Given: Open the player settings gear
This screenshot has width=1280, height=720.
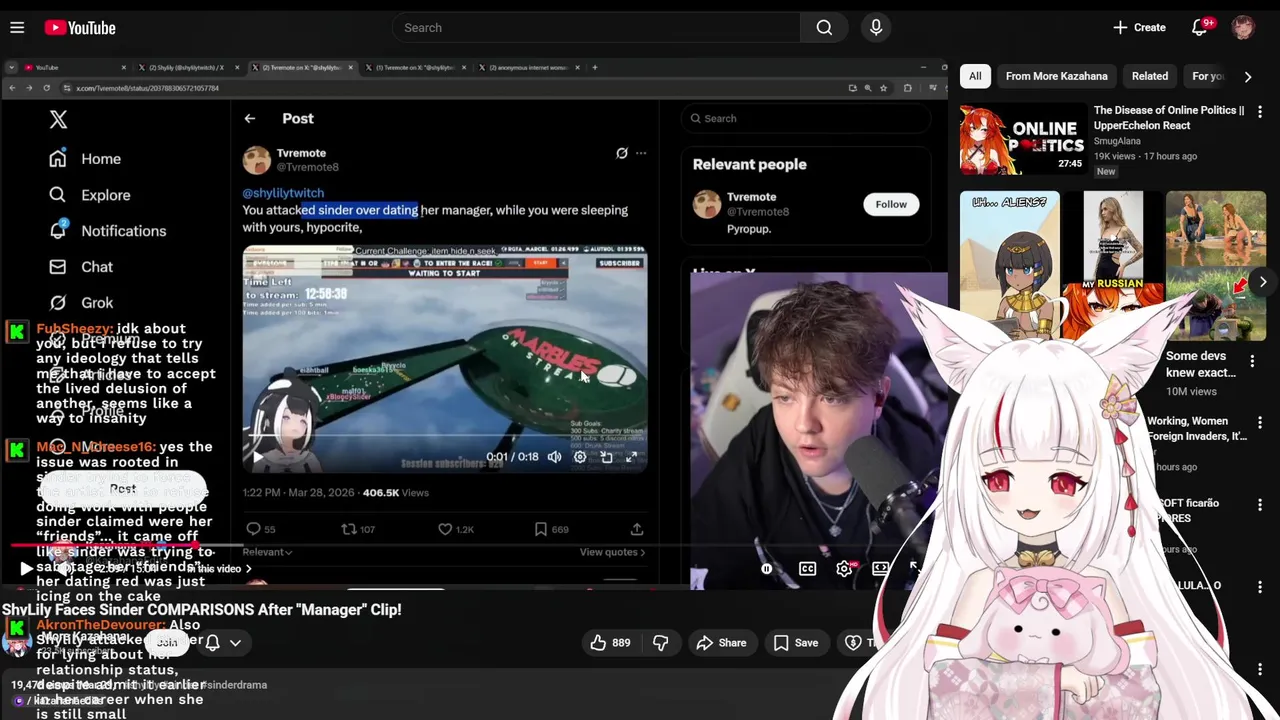Looking at the screenshot, I should tap(844, 569).
